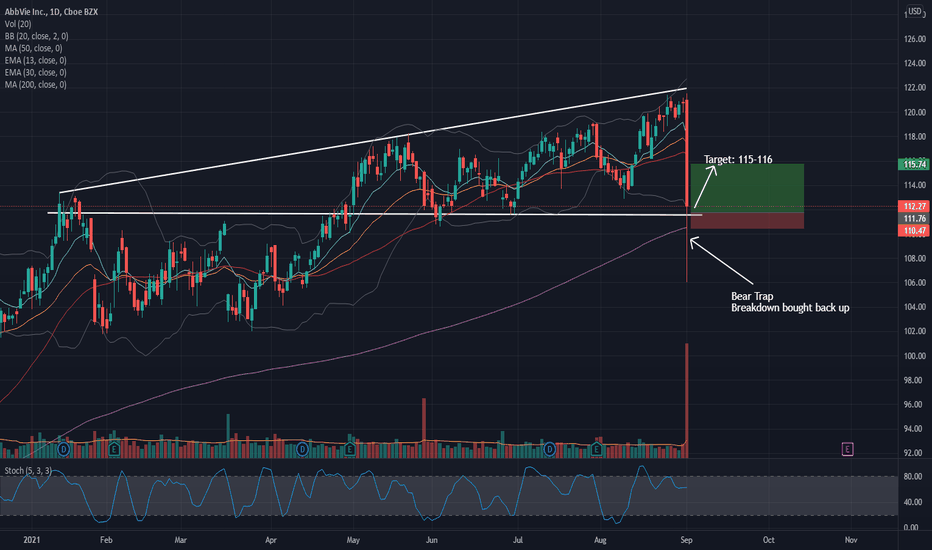The width and height of the screenshot is (932, 550).
Task: Click the earnings marker in early February
Action: [x=114, y=450]
